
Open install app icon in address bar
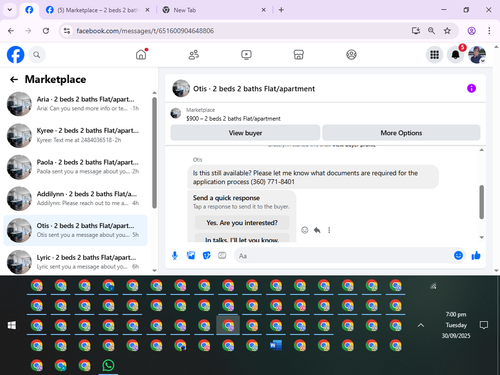[416, 31]
